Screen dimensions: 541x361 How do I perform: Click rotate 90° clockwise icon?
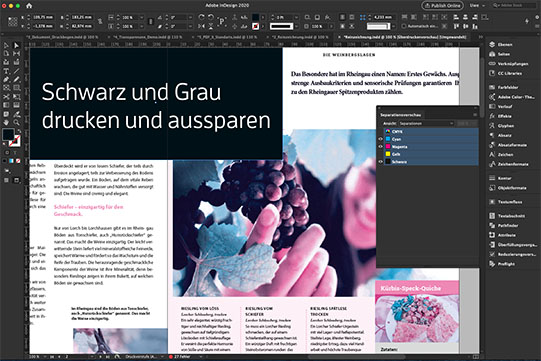click(x=202, y=17)
